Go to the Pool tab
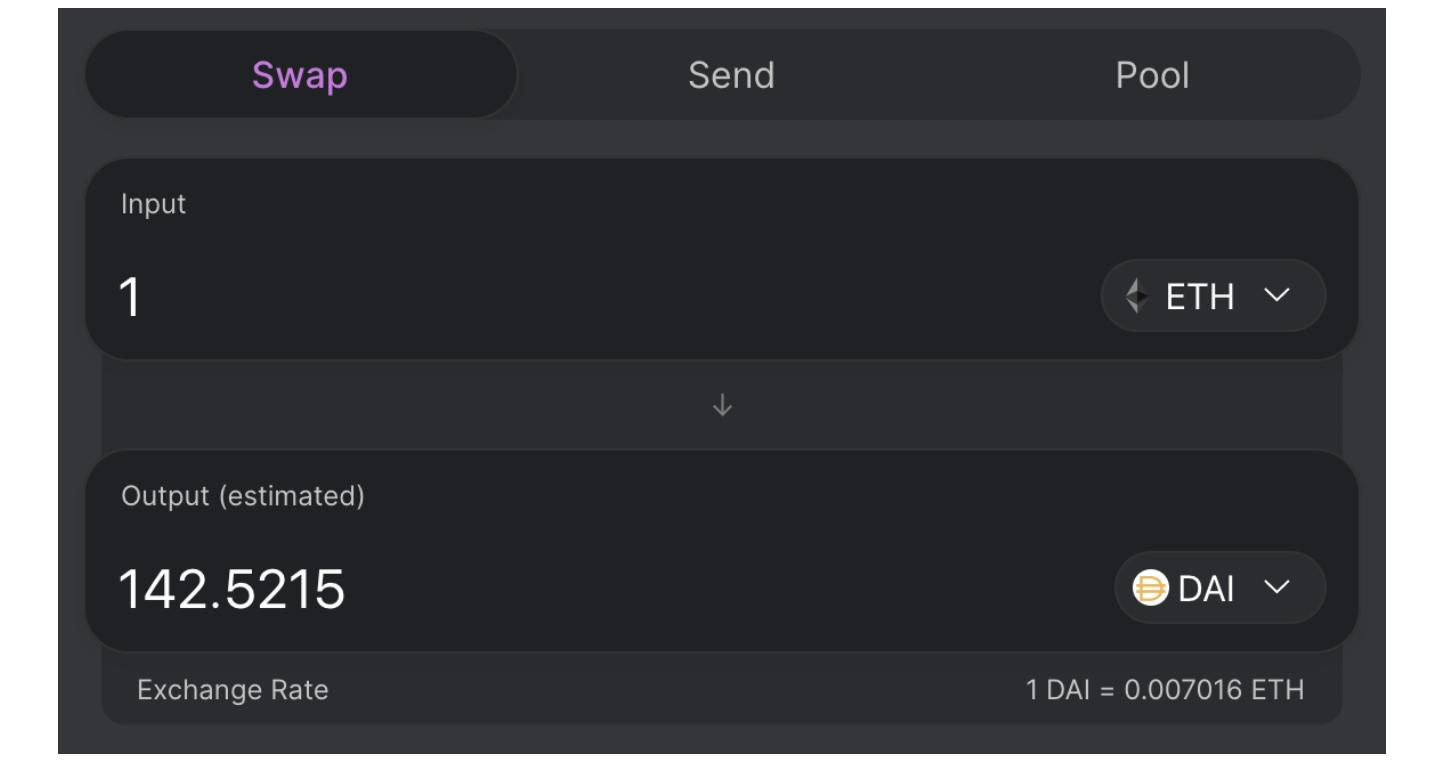Screen dimensions: 1436x766 pos(1152,75)
